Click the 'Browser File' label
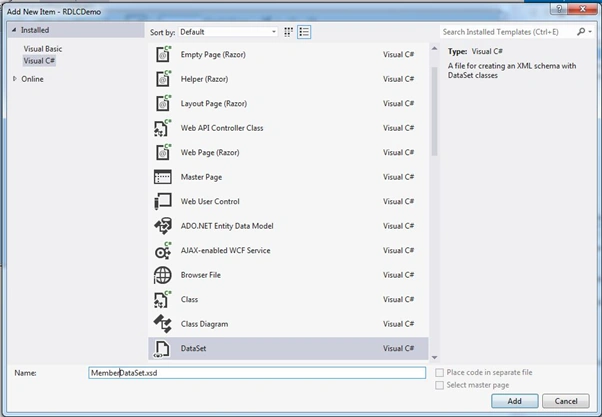Image resolution: width=602 pixels, height=417 pixels. click(x=200, y=275)
